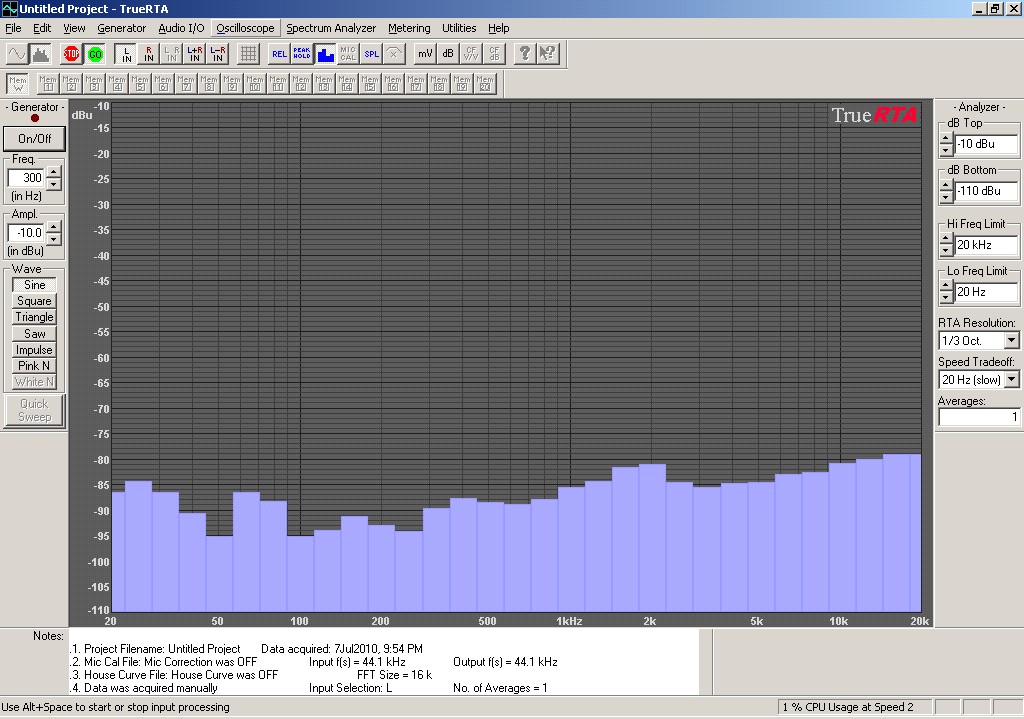Select the L IN input button
Screen dimensions: 1024x719
pos(126,54)
